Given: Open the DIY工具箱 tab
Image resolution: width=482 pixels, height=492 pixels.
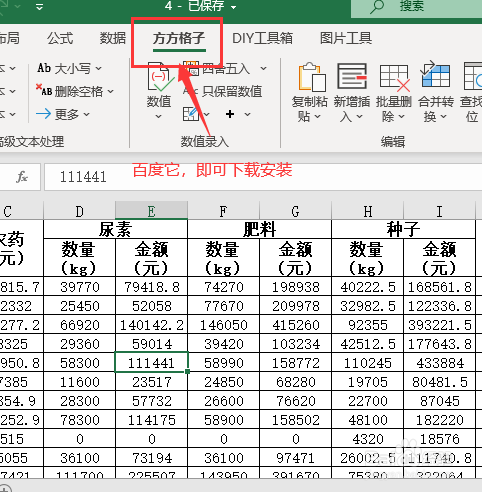Looking at the screenshot, I should tap(262, 38).
